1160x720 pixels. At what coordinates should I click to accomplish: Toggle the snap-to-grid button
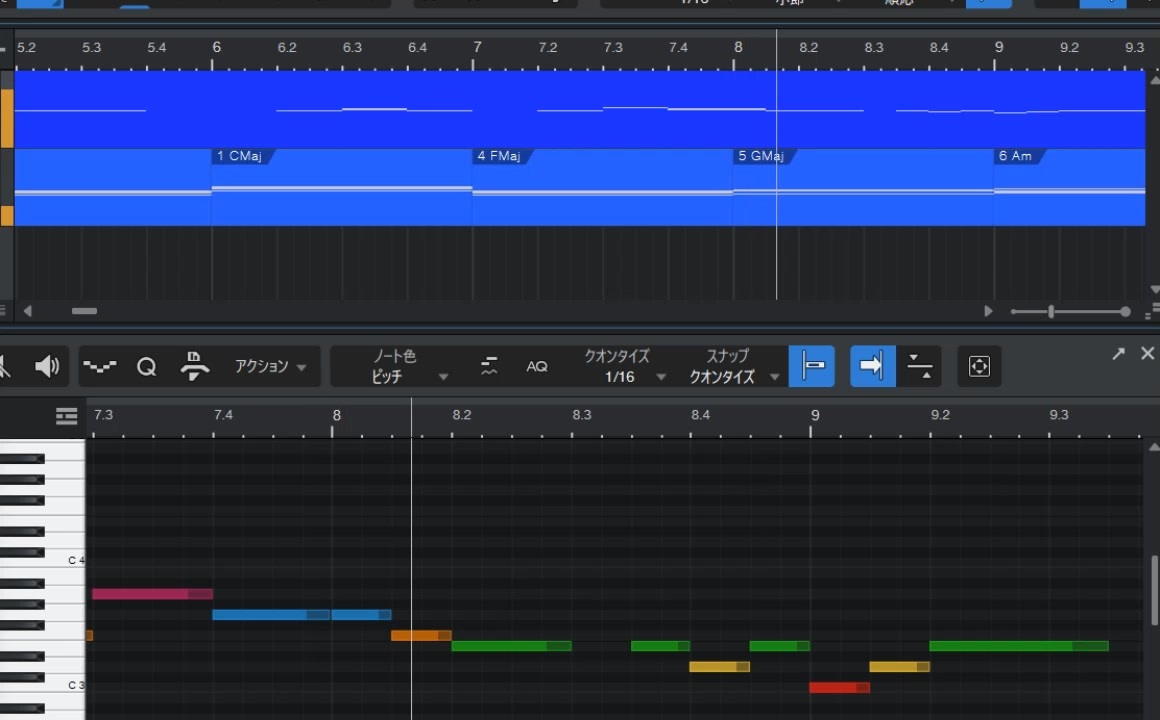[x=812, y=366]
